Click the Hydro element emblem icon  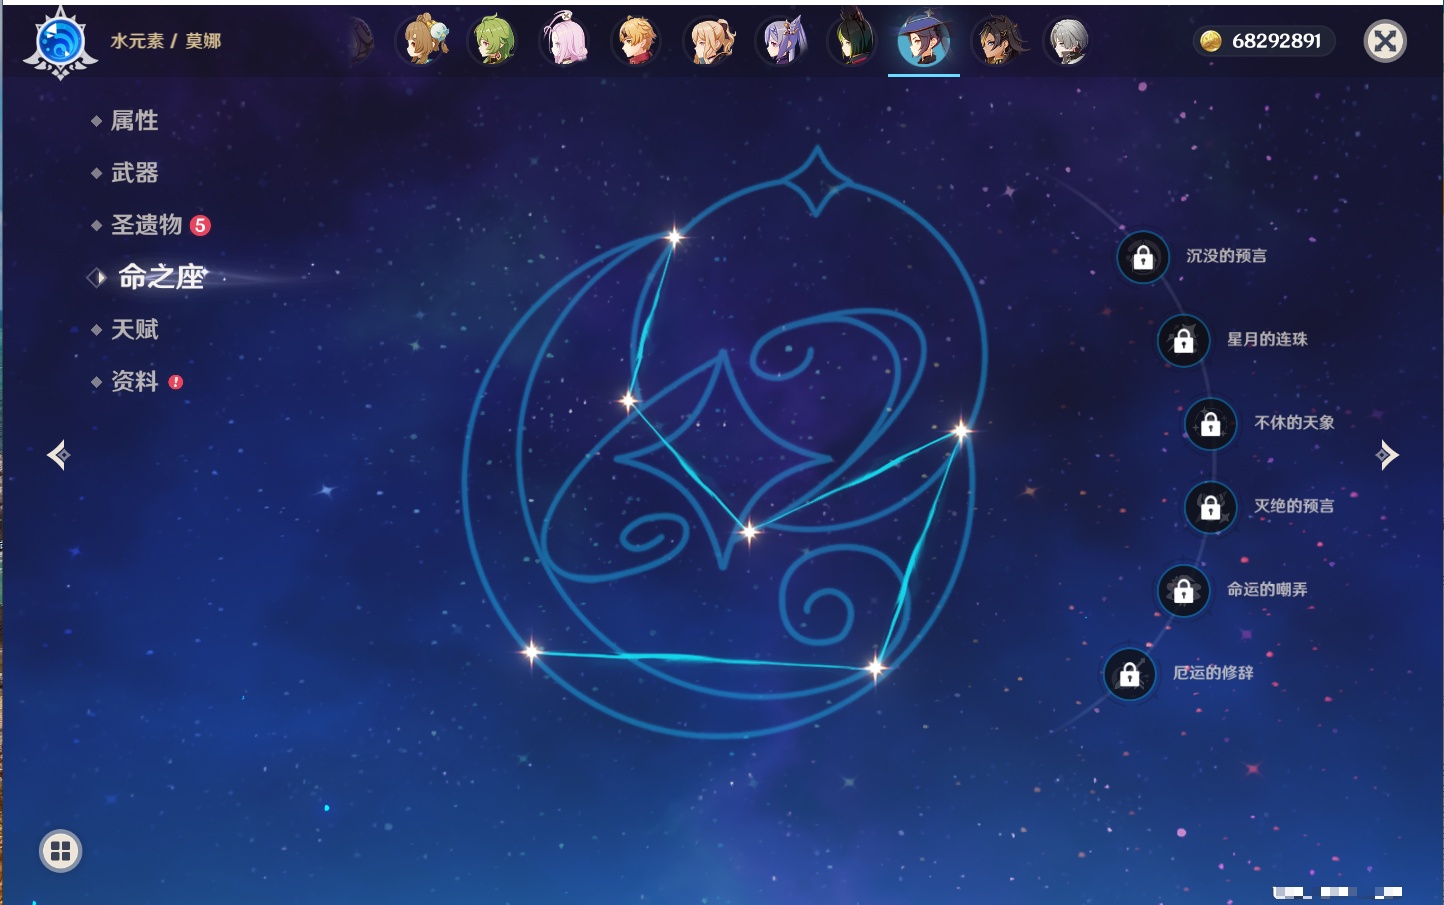point(60,42)
